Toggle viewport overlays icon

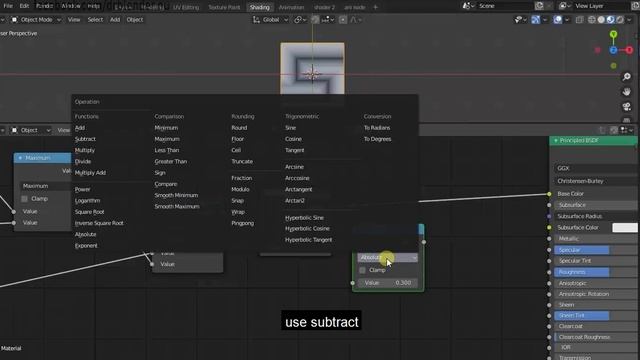[558, 20]
